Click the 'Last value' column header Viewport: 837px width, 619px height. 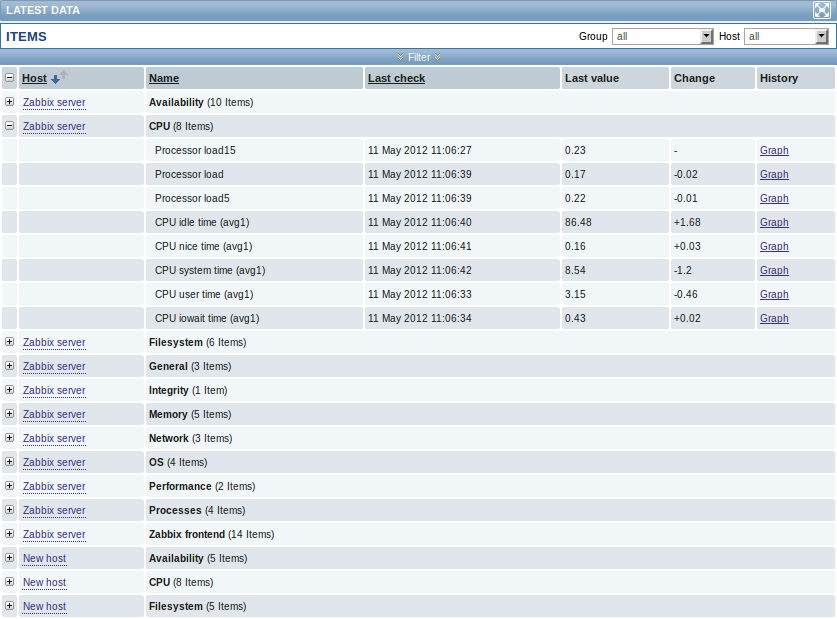coord(591,78)
